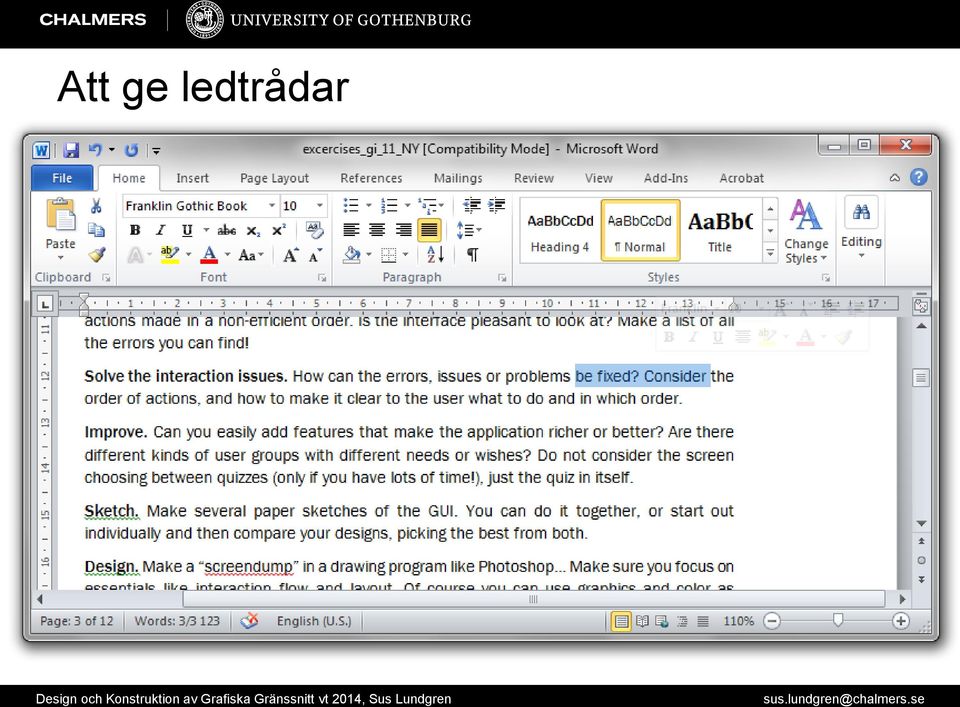Apply subscript formatting
The height and width of the screenshot is (707, 960).
pos(253,231)
